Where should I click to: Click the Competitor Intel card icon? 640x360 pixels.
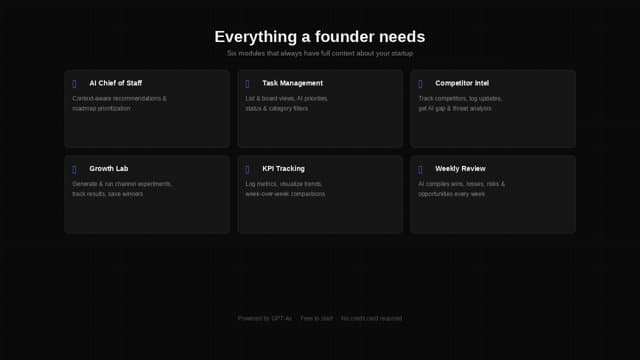click(x=420, y=84)
